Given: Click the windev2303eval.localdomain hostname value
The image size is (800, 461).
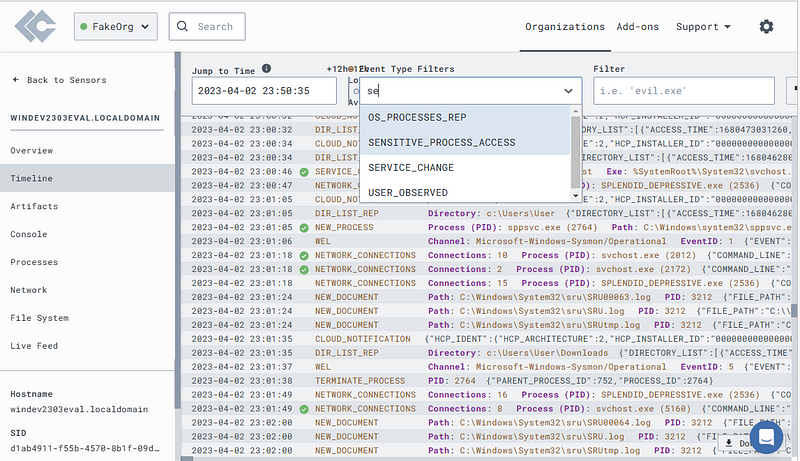Looking at the screenshot, I should (79, 409).
